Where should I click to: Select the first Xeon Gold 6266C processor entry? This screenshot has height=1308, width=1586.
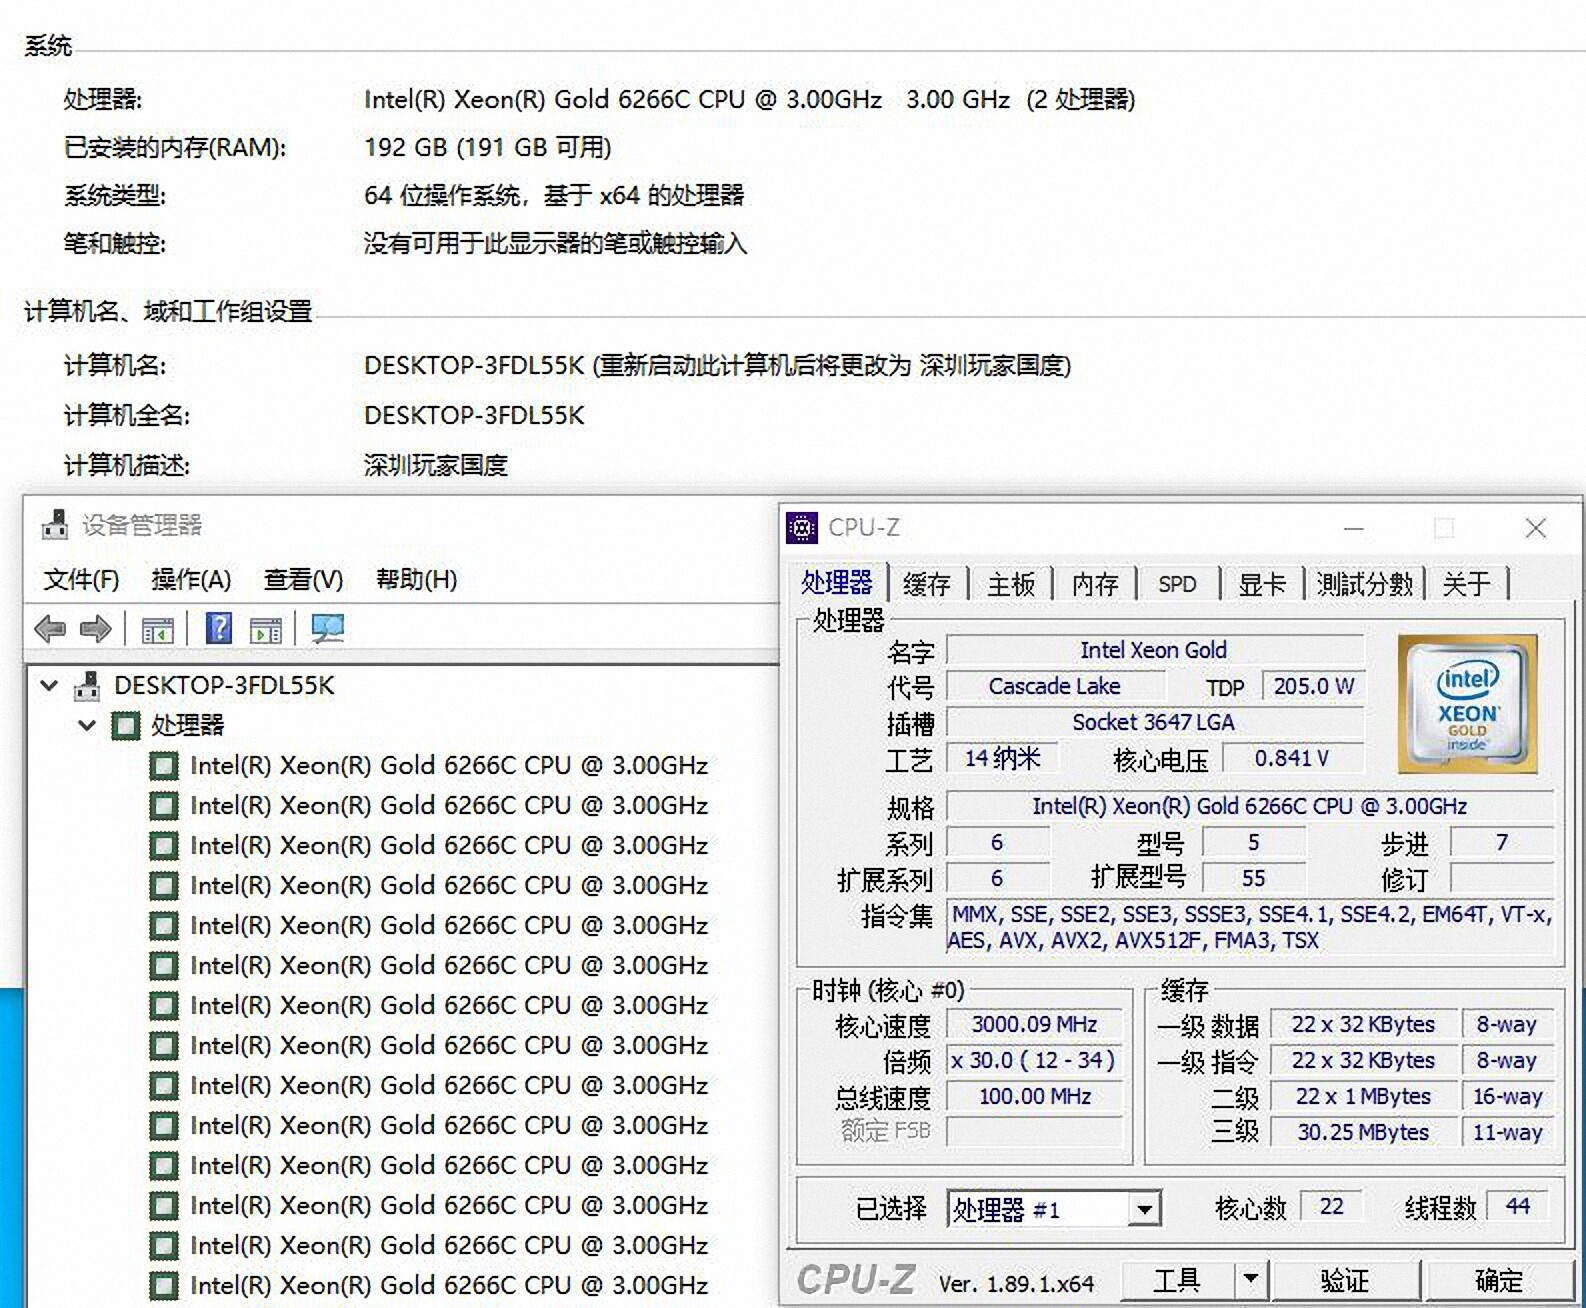[x=448, y=766]
